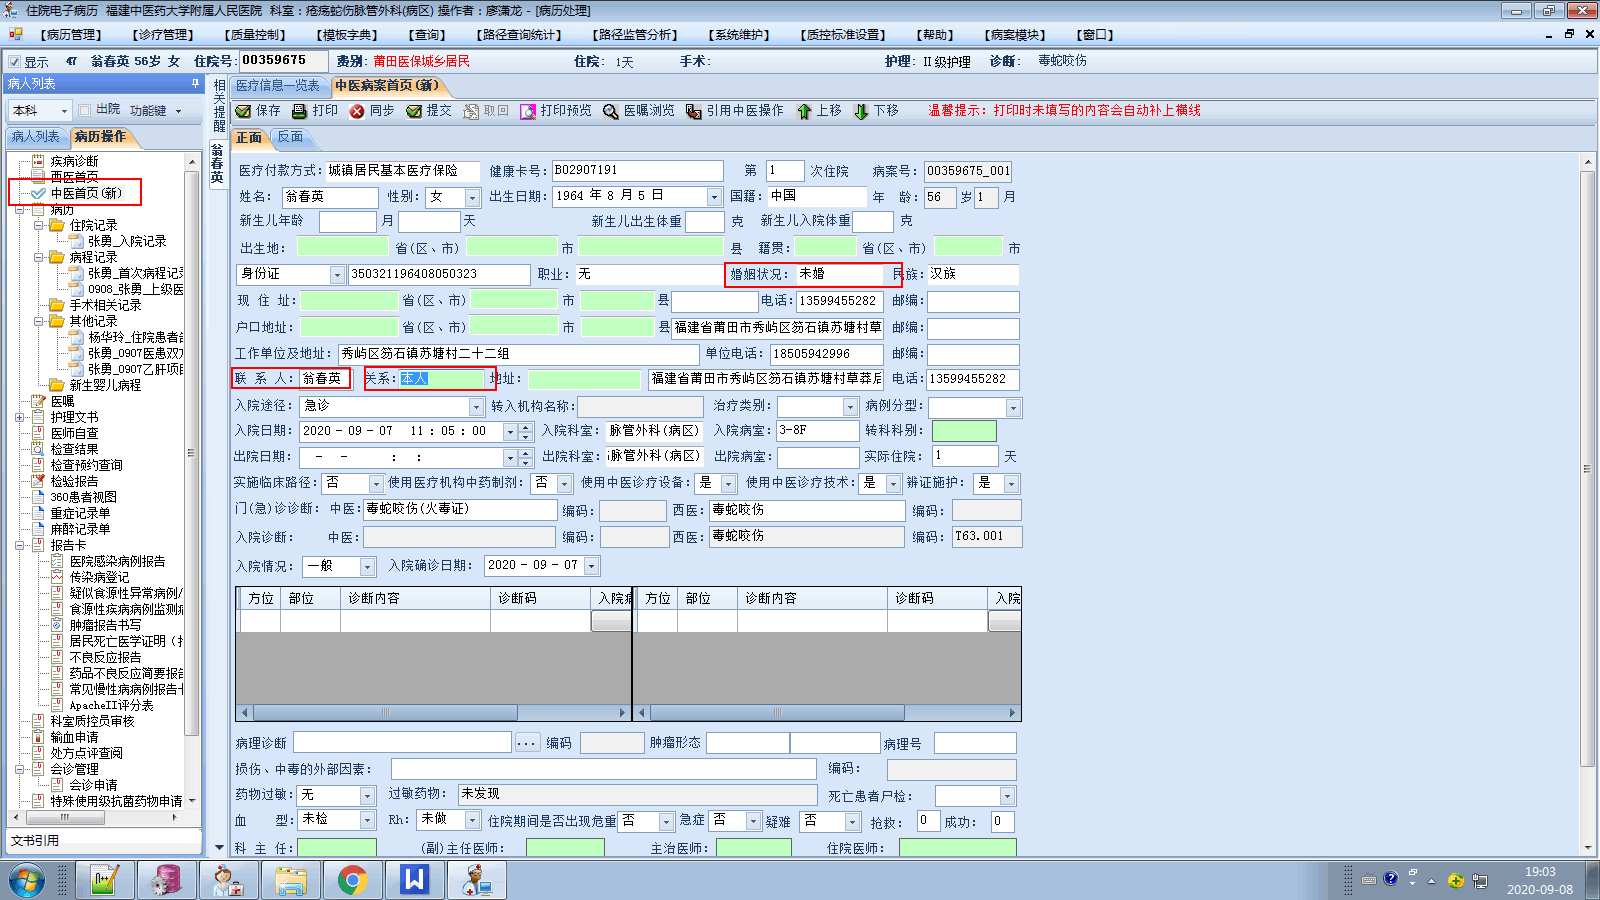The width and height of the screenshot is (1600, 900).
Task: Open the 入院途径 dropdown
Action: point(477,406)
